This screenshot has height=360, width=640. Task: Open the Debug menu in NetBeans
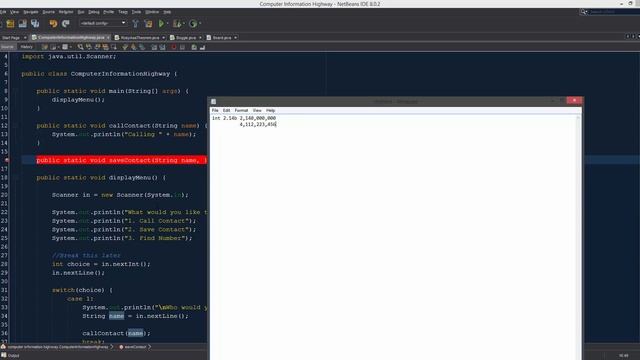tap(93, 12)
